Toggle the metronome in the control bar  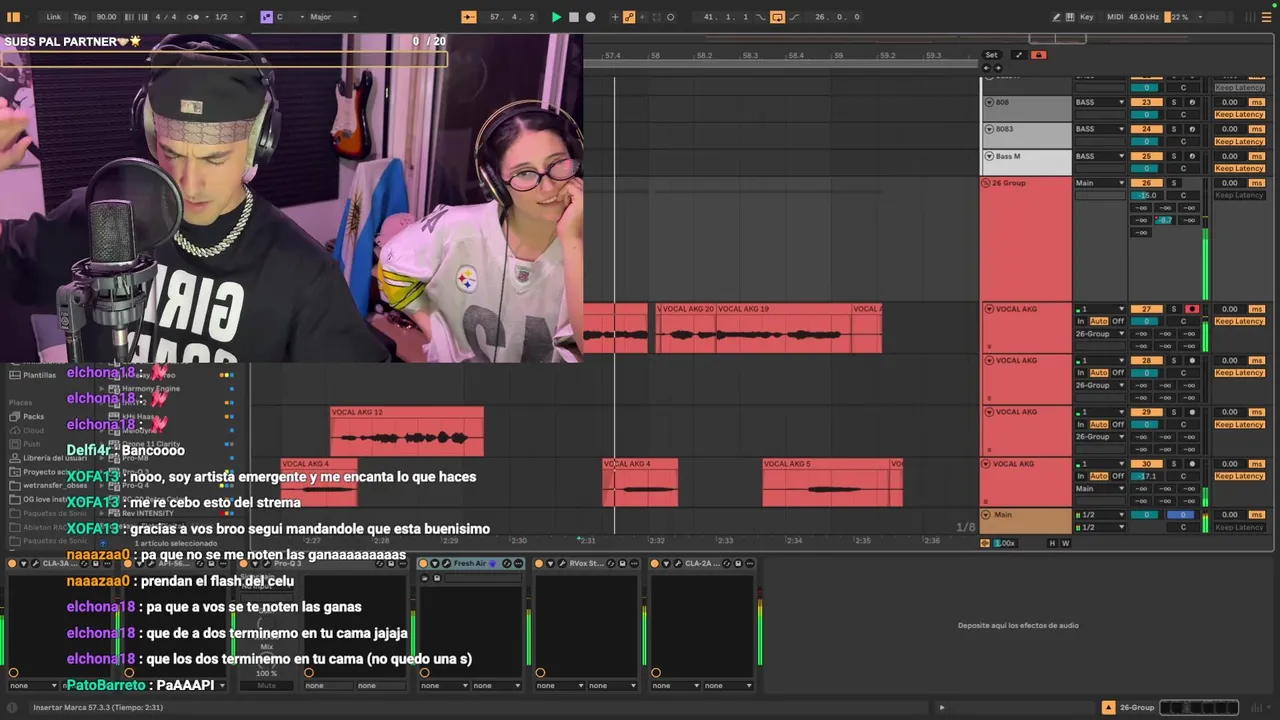(x=195, y=17)
